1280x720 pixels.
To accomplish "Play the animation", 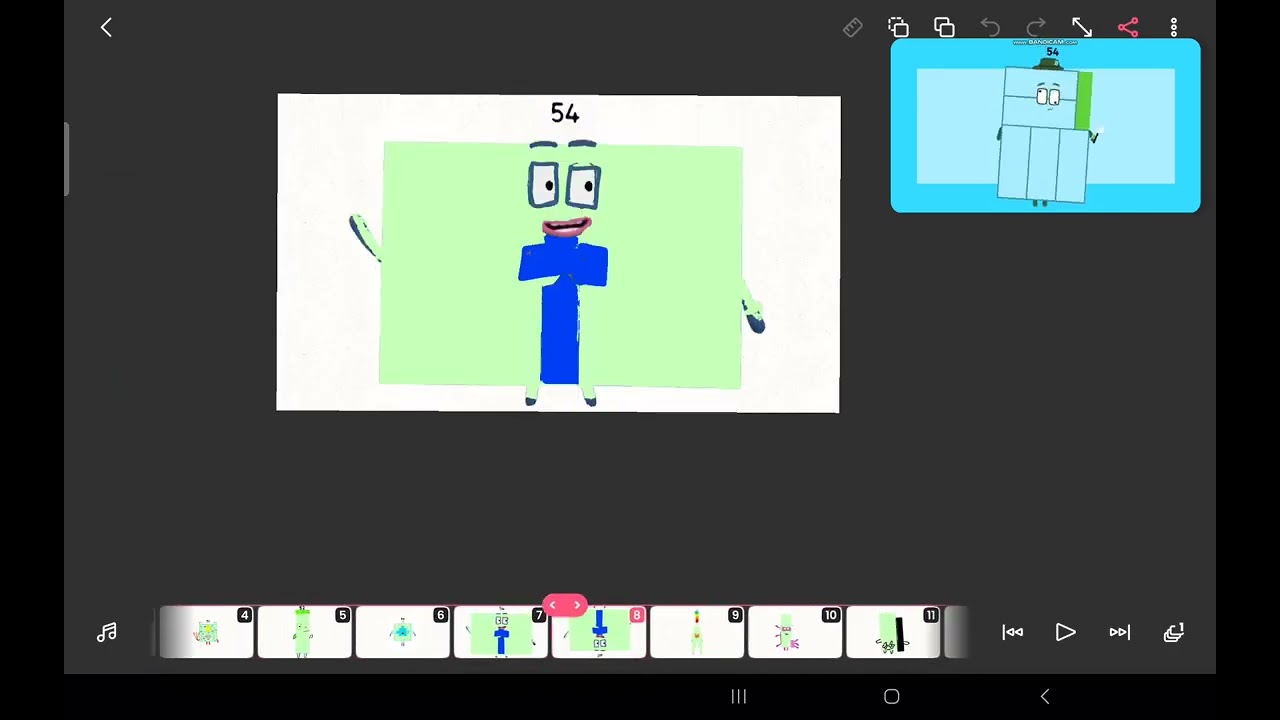I will (1065, 632).
